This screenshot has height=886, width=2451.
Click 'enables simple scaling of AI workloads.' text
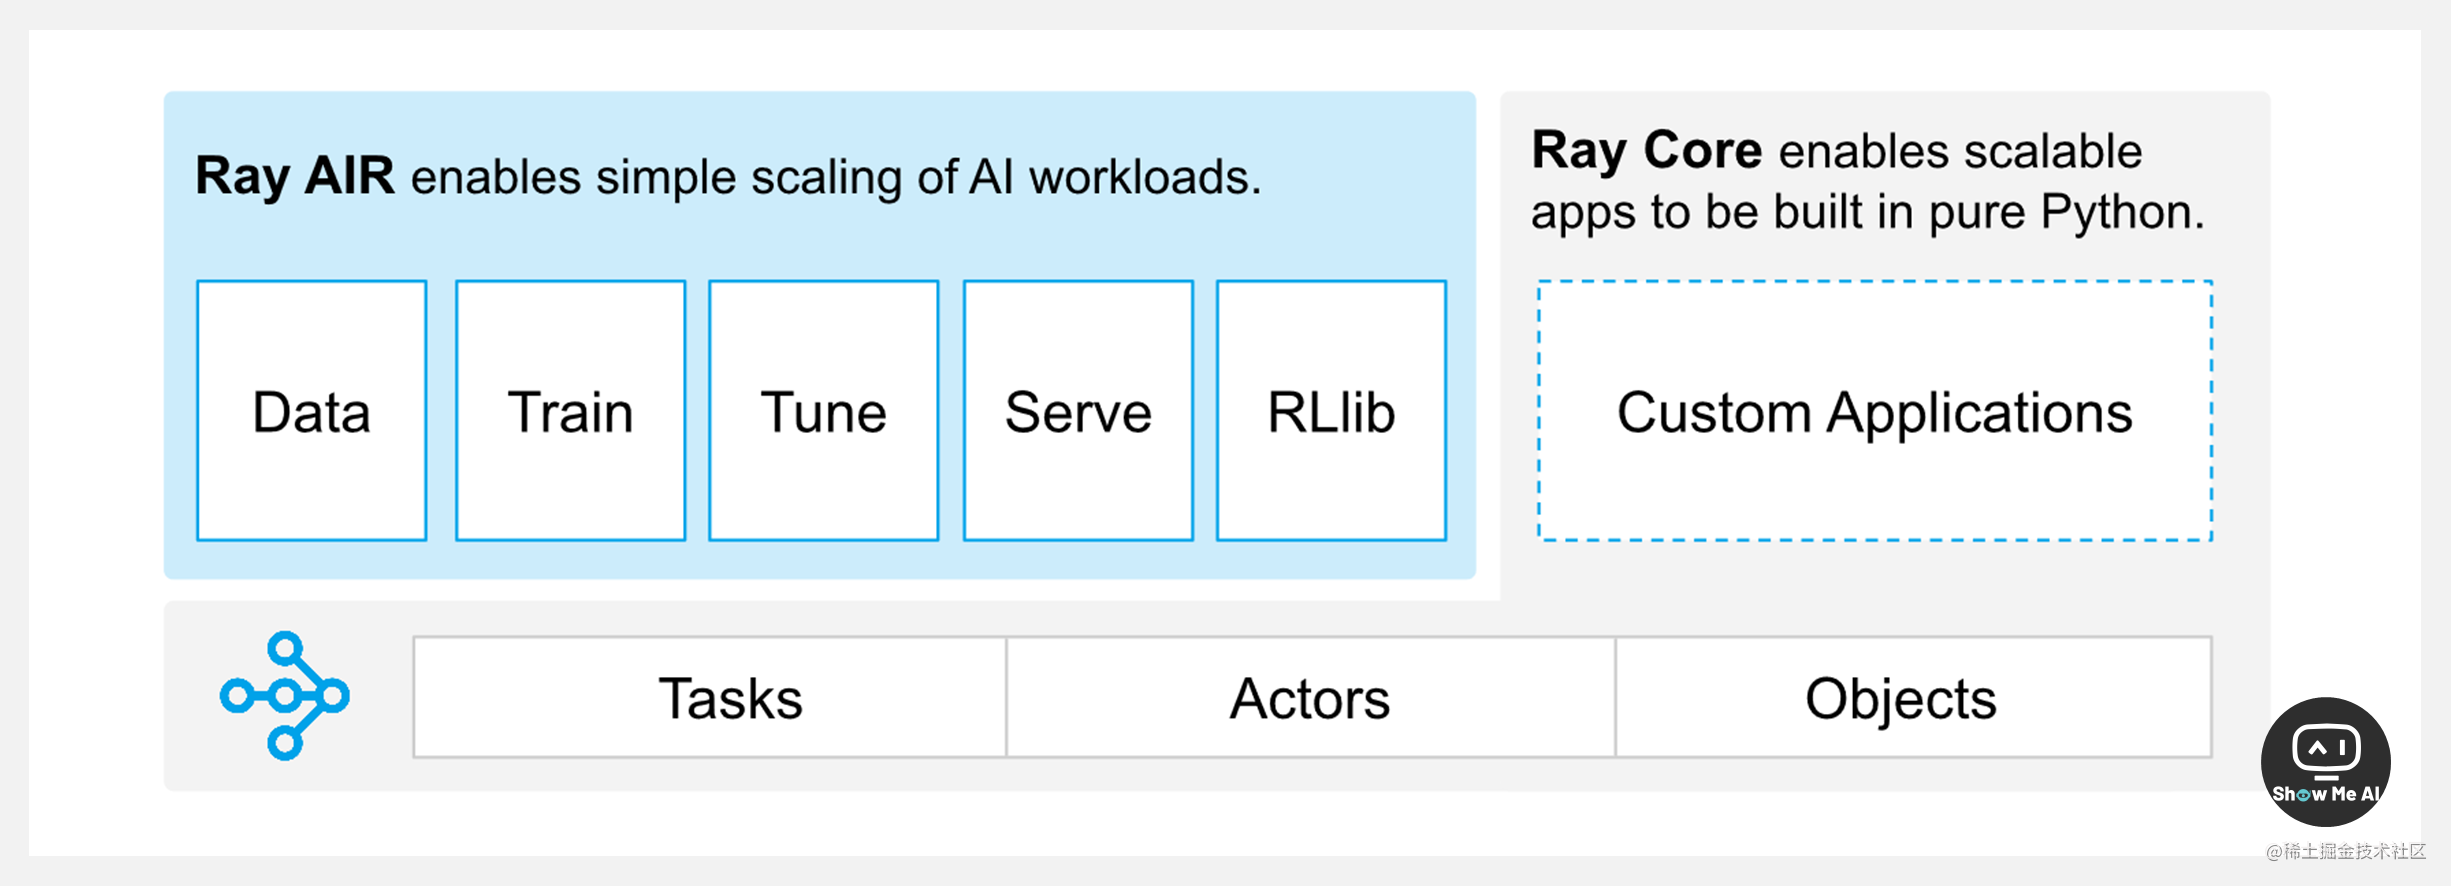point(836,178)
